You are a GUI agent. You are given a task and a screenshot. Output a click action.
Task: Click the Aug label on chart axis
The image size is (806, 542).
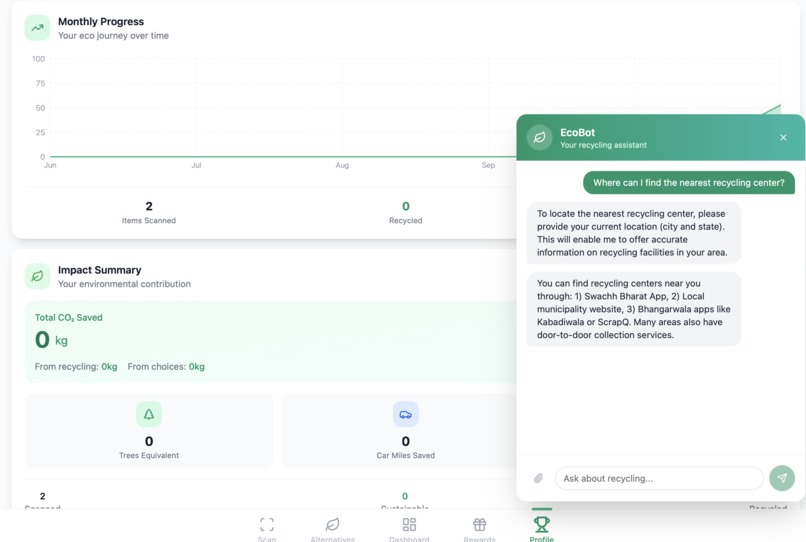(342, 165)
